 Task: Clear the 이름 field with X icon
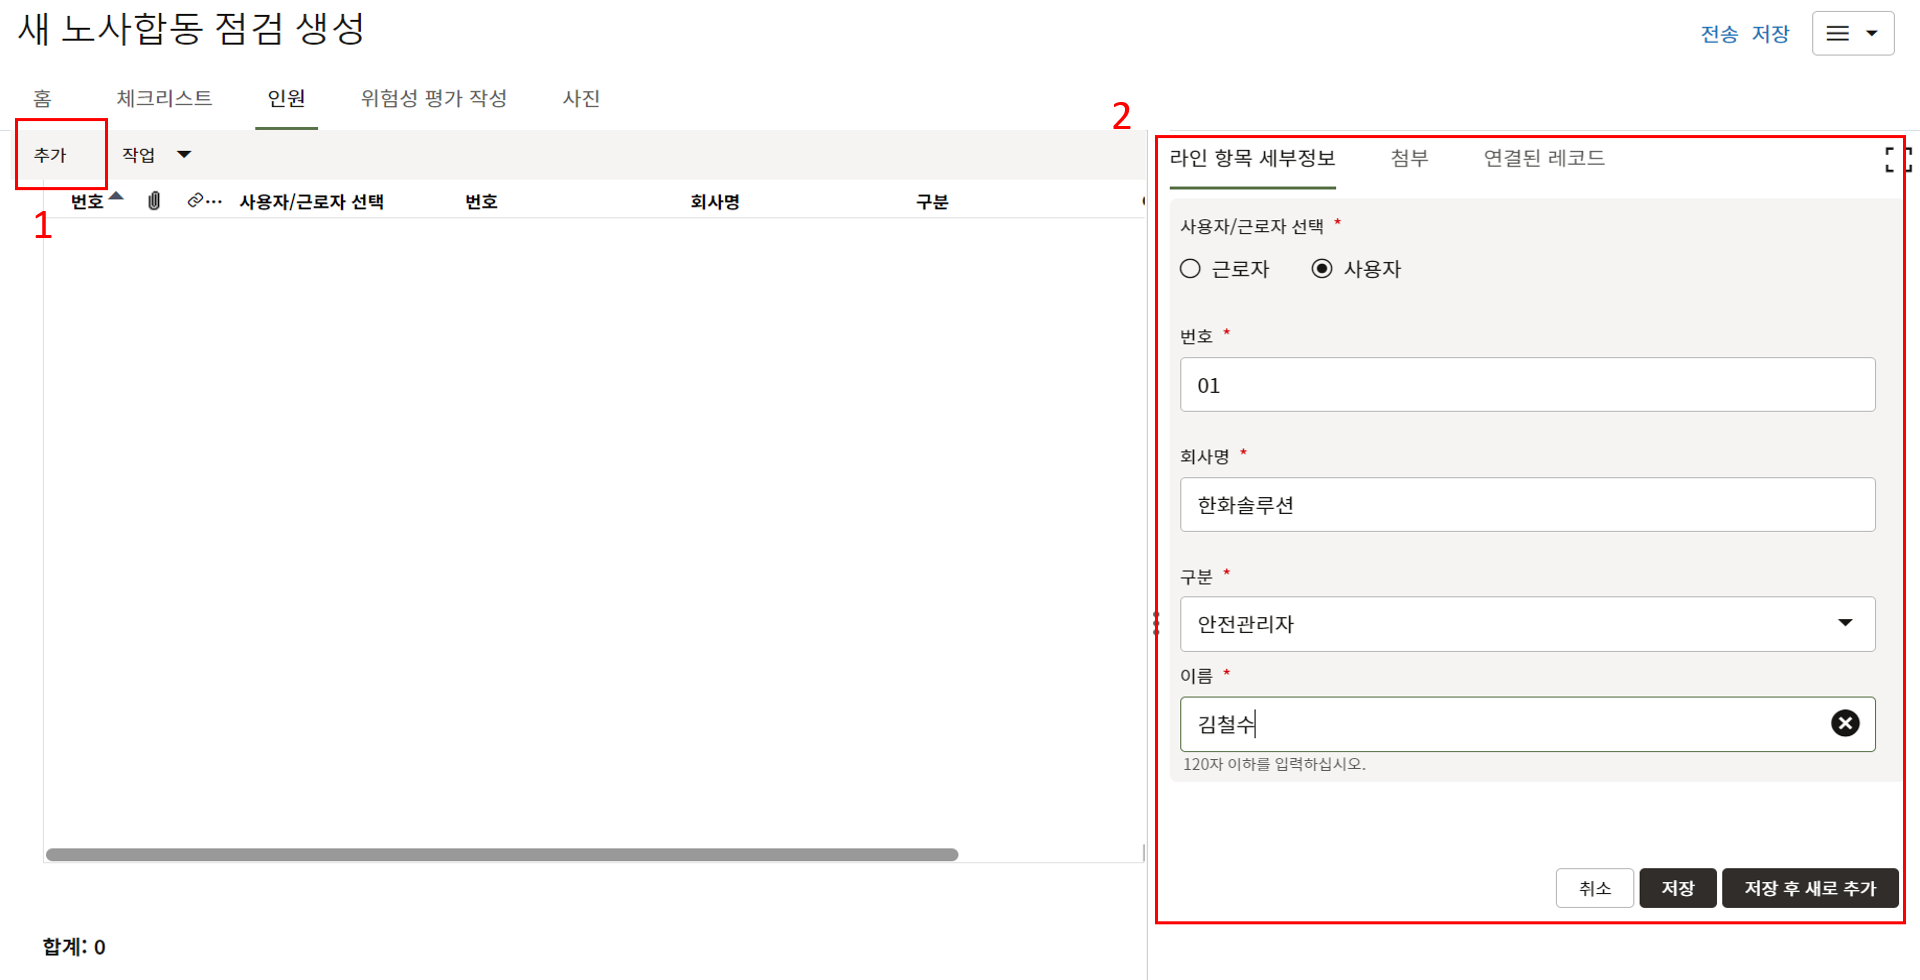click(1844, 723)
